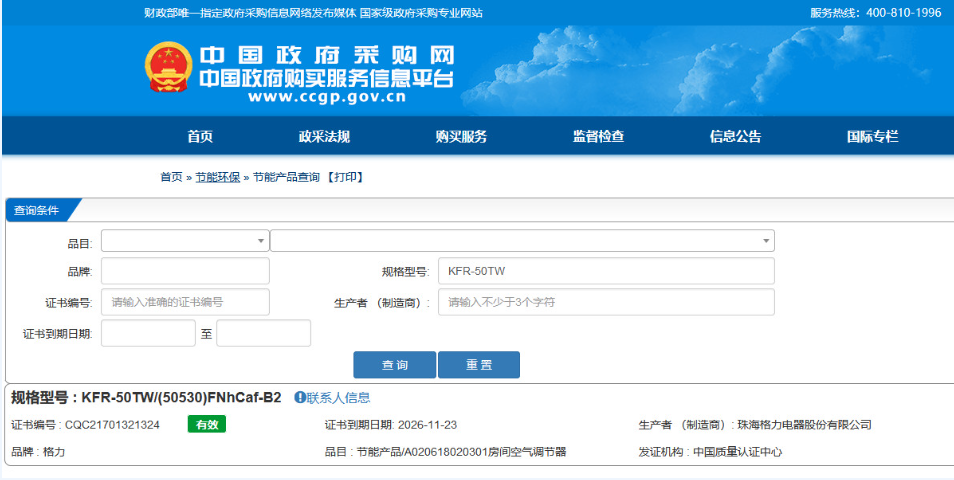This screenshot has width=954, height=480.
Task: Click the 首页 breadcrumb link
Action: pos(171,177)
